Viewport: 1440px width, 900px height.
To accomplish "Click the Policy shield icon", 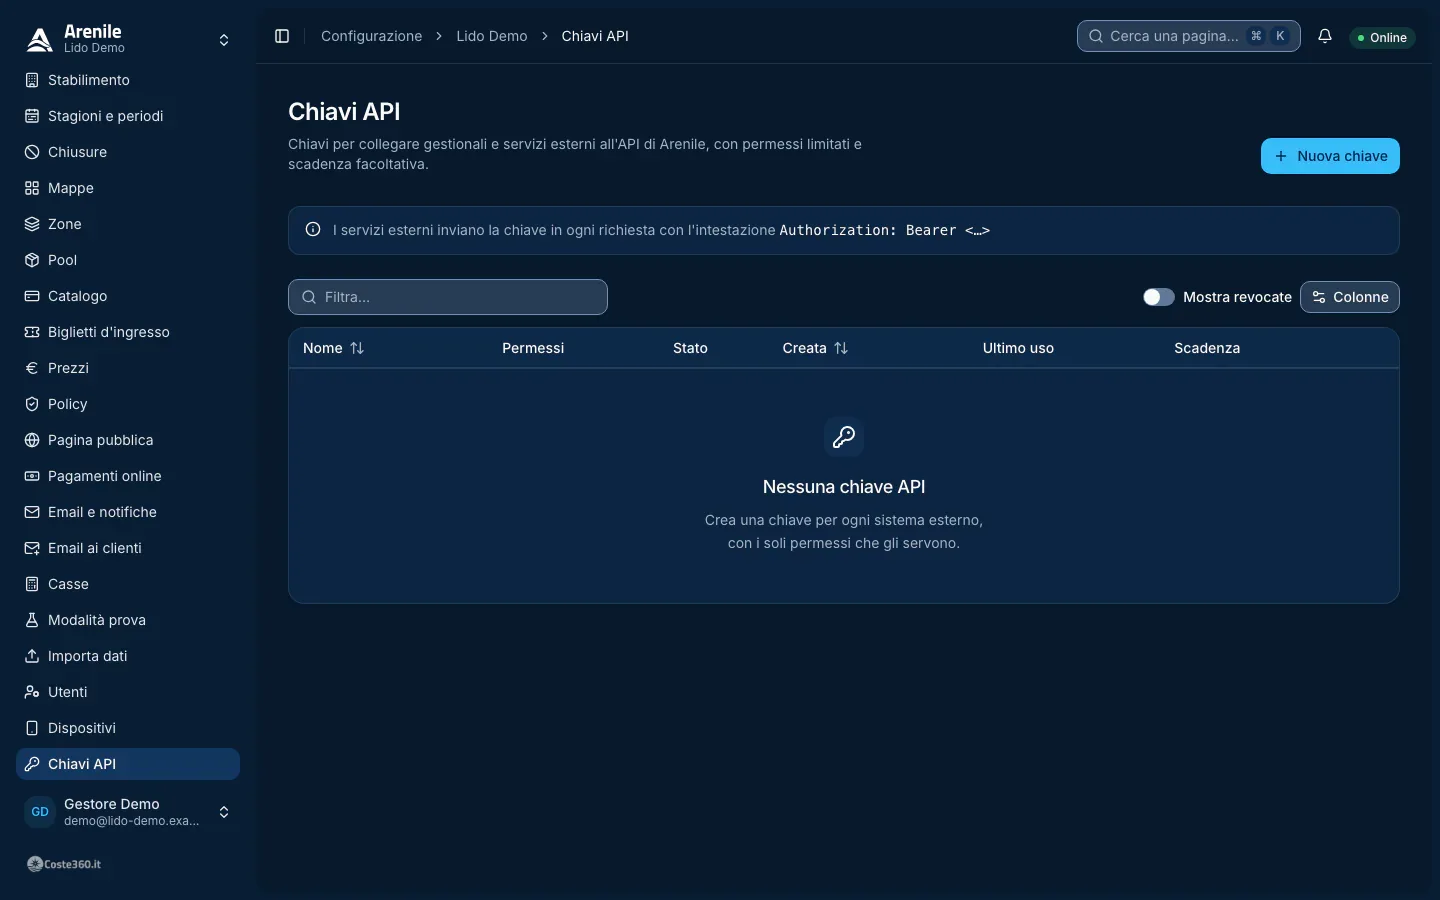I will (x=32, y=404).
